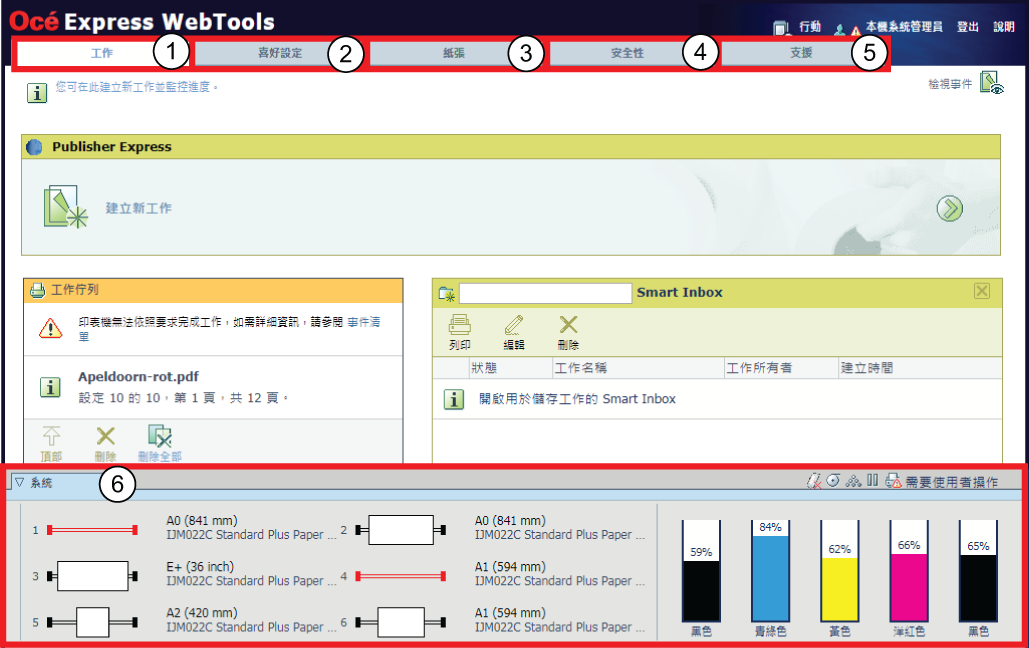Switch to the 喜好設定 preferences tab

[280, 53]
